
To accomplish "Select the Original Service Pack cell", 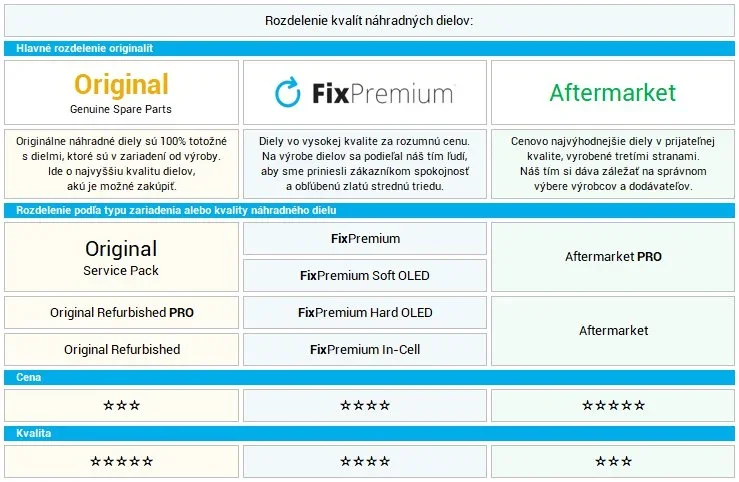I will [x=121, y=257].
